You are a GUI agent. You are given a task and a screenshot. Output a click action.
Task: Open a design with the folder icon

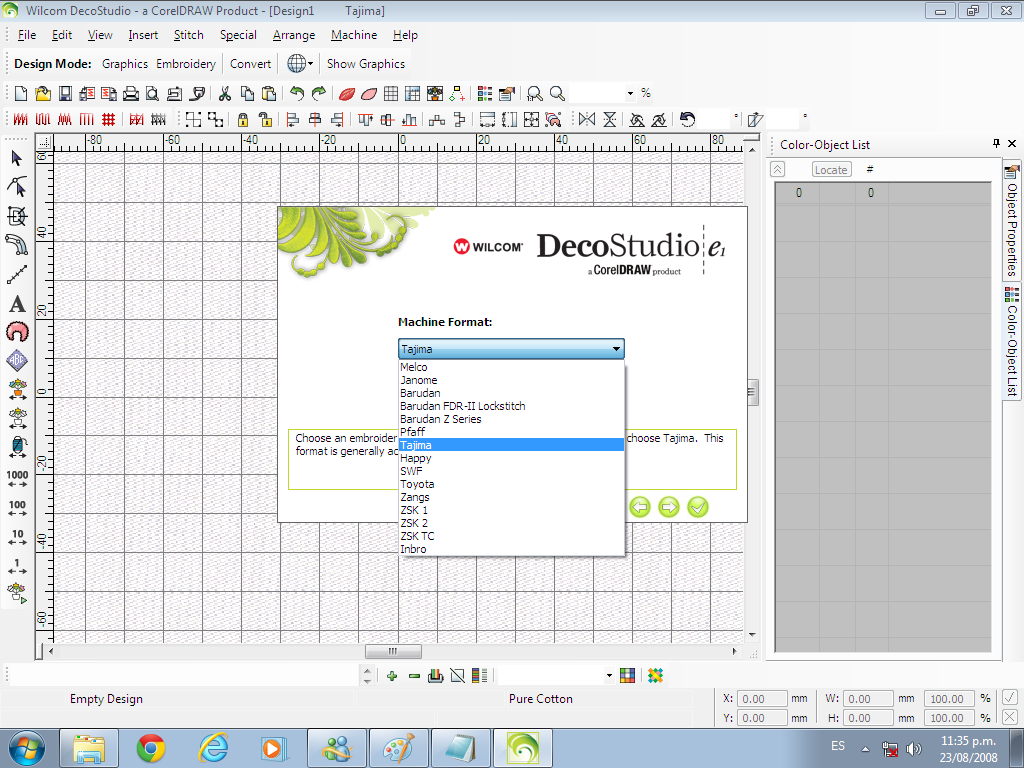tap(43, 93)
